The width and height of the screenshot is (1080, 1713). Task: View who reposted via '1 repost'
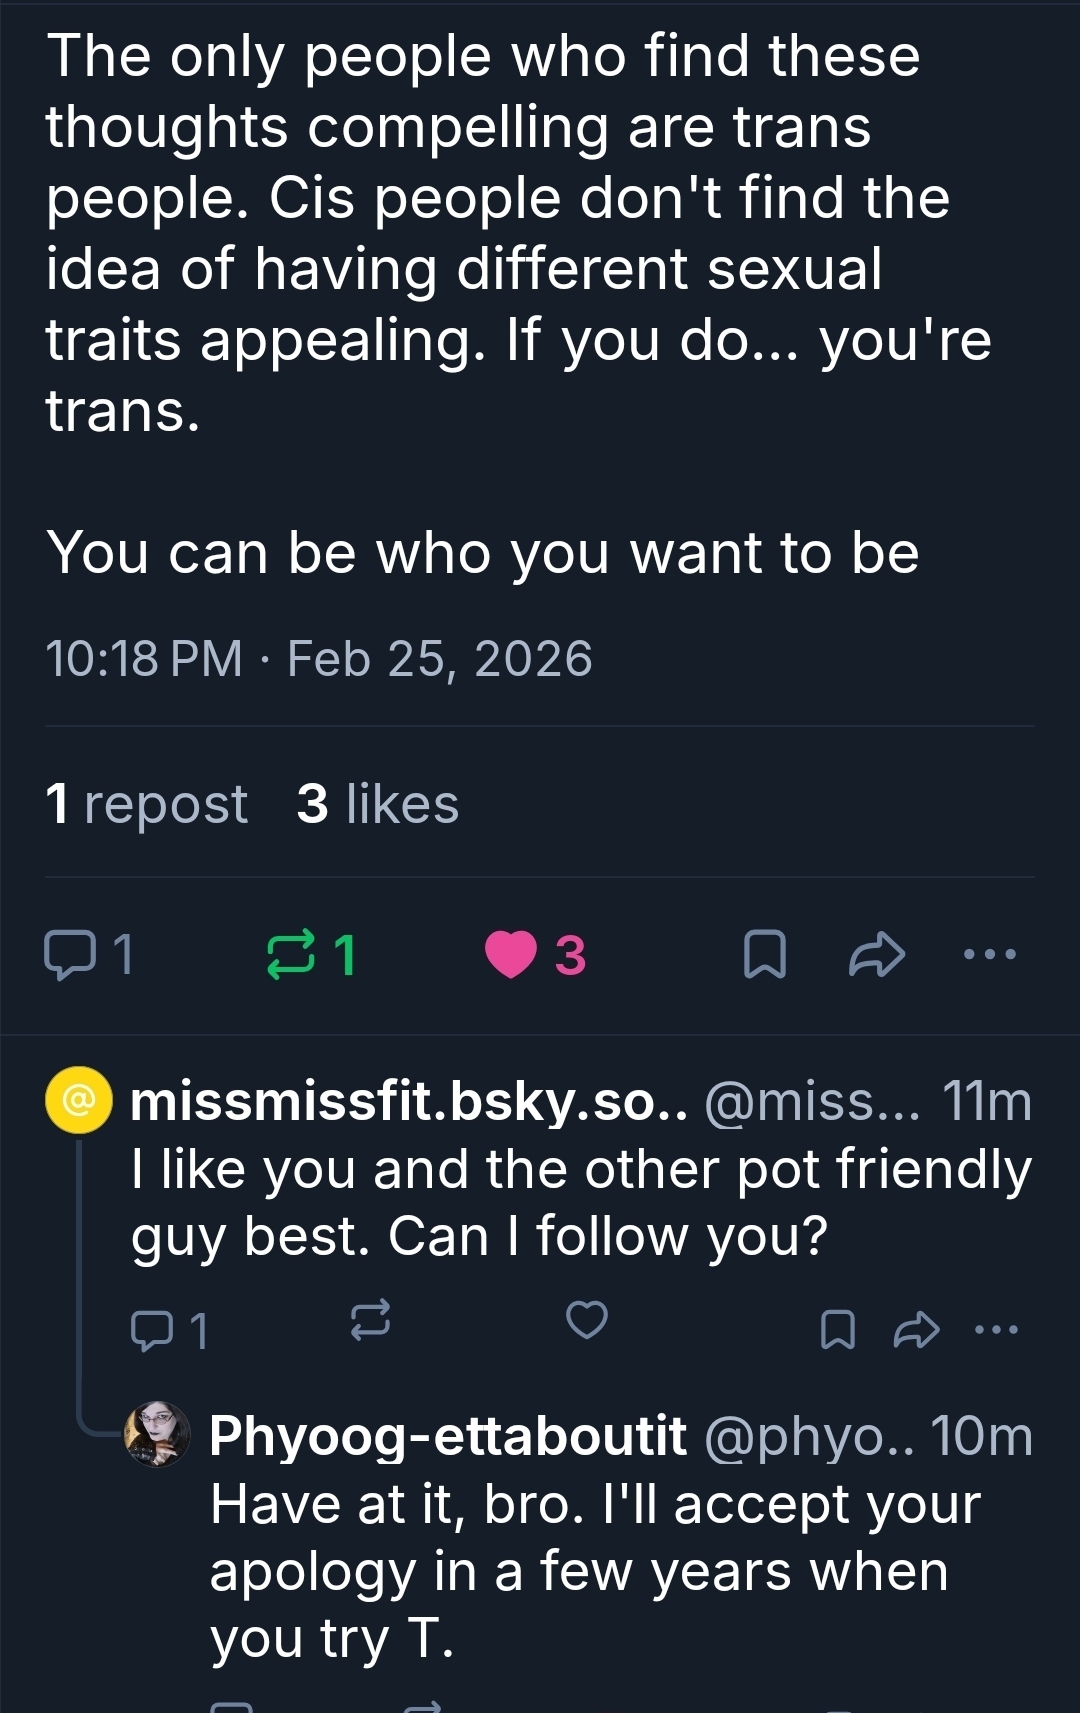pos(146,804)
